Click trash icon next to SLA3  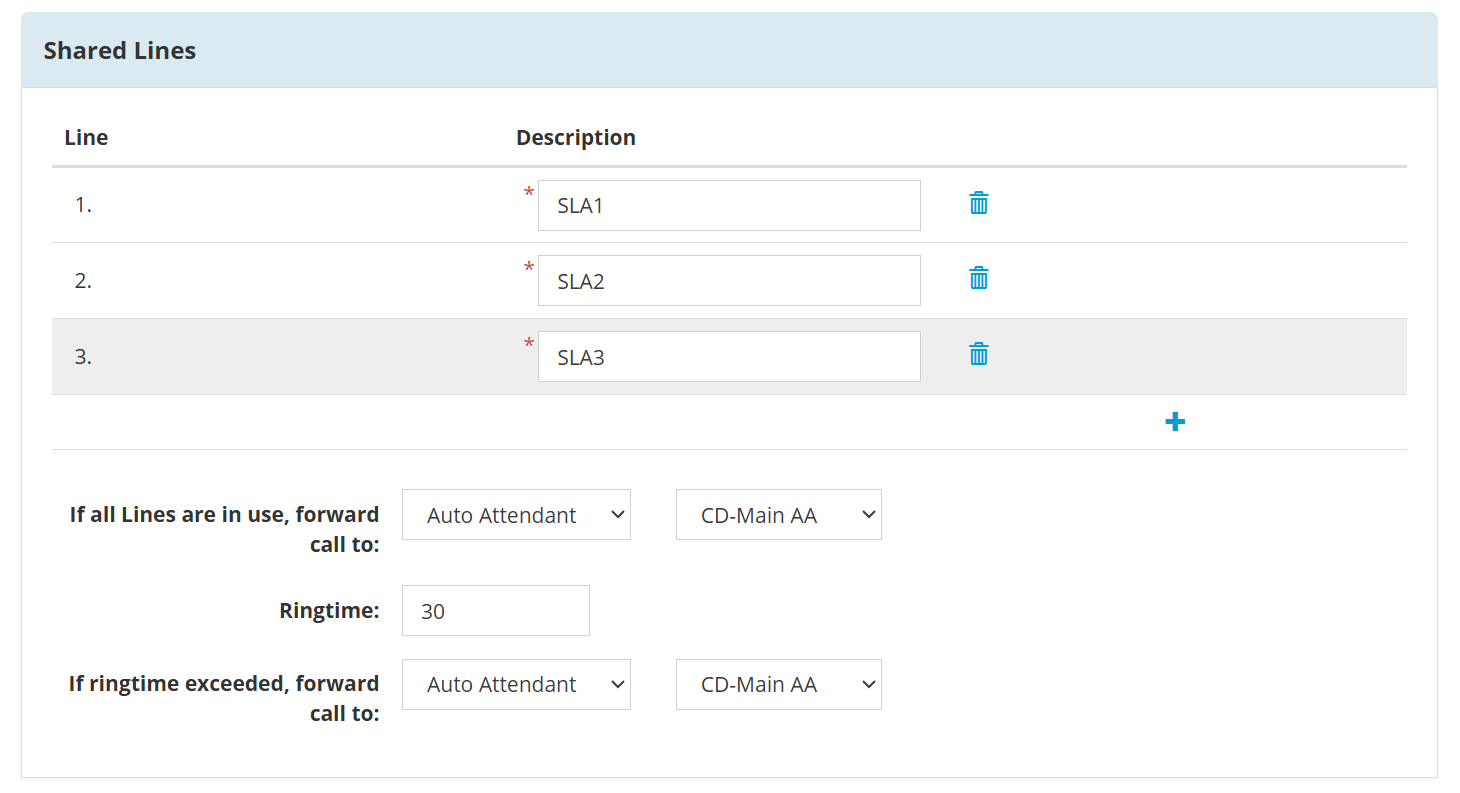[979, 355]
